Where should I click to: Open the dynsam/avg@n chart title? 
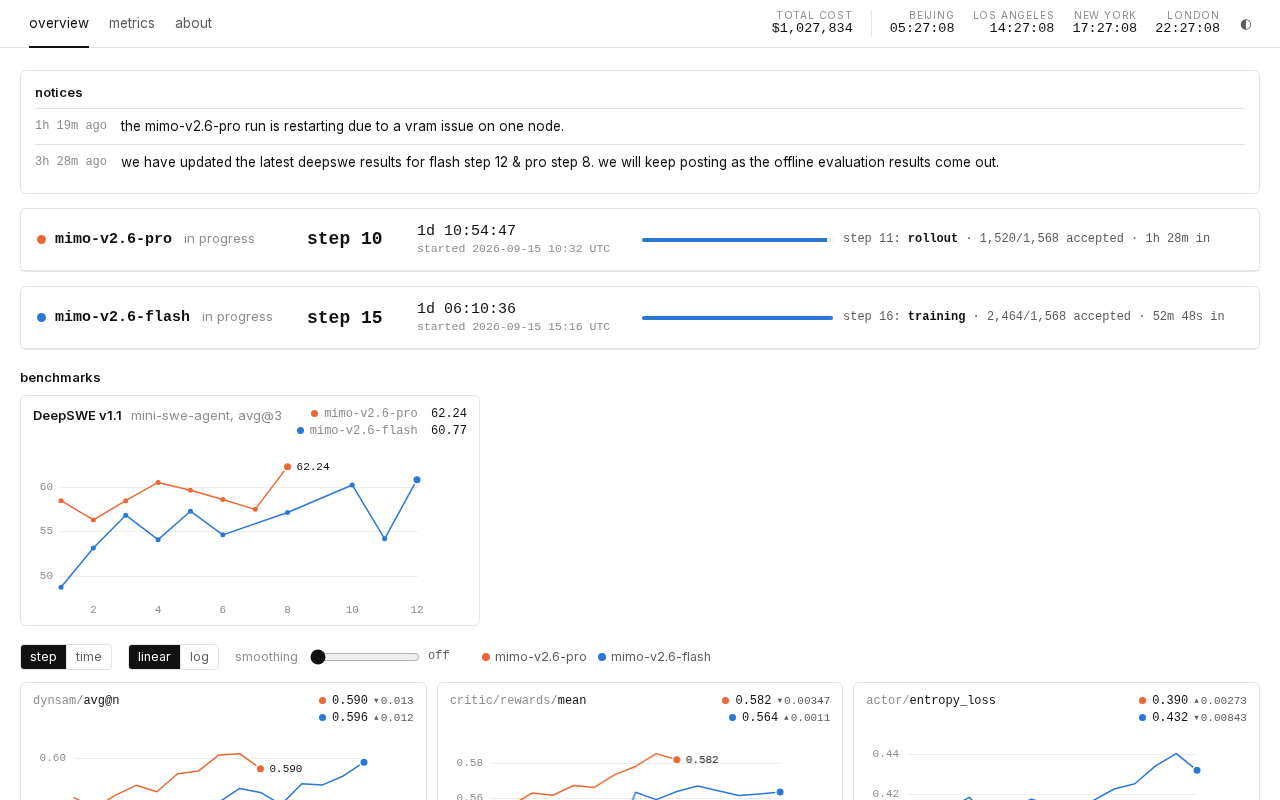(x=76, y=701)
